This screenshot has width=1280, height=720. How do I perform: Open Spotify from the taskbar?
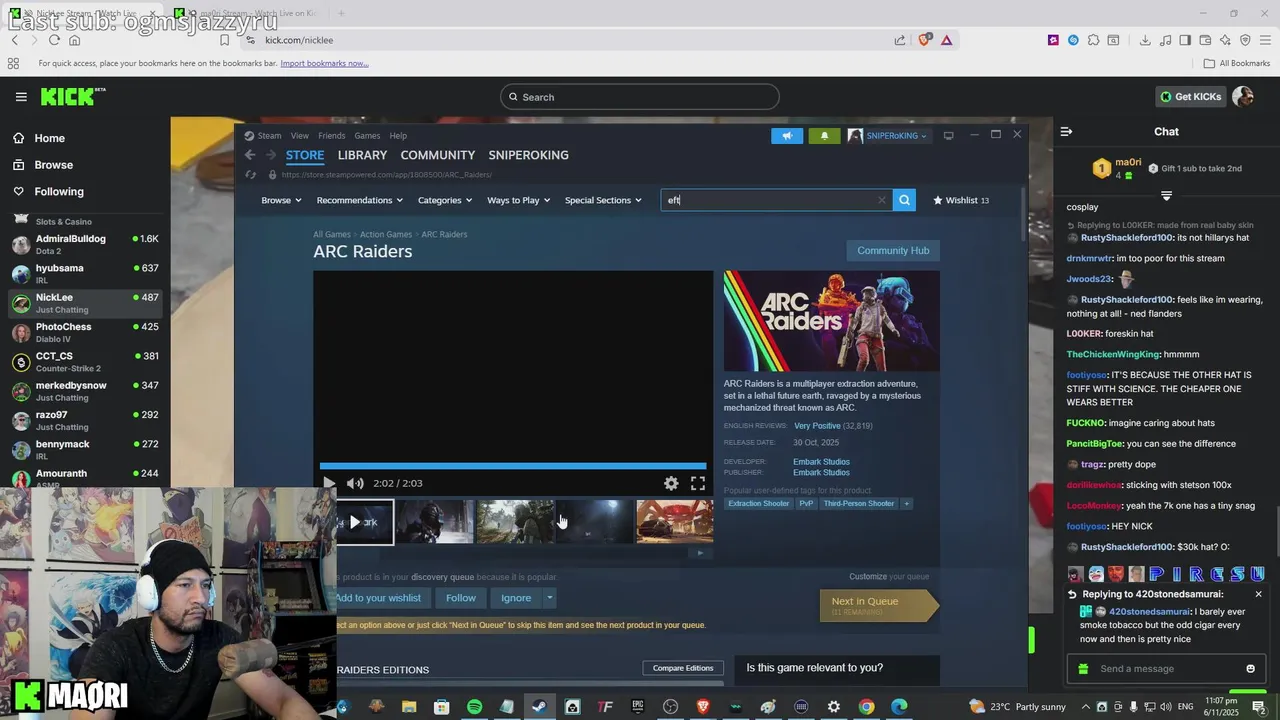point(474,707)
